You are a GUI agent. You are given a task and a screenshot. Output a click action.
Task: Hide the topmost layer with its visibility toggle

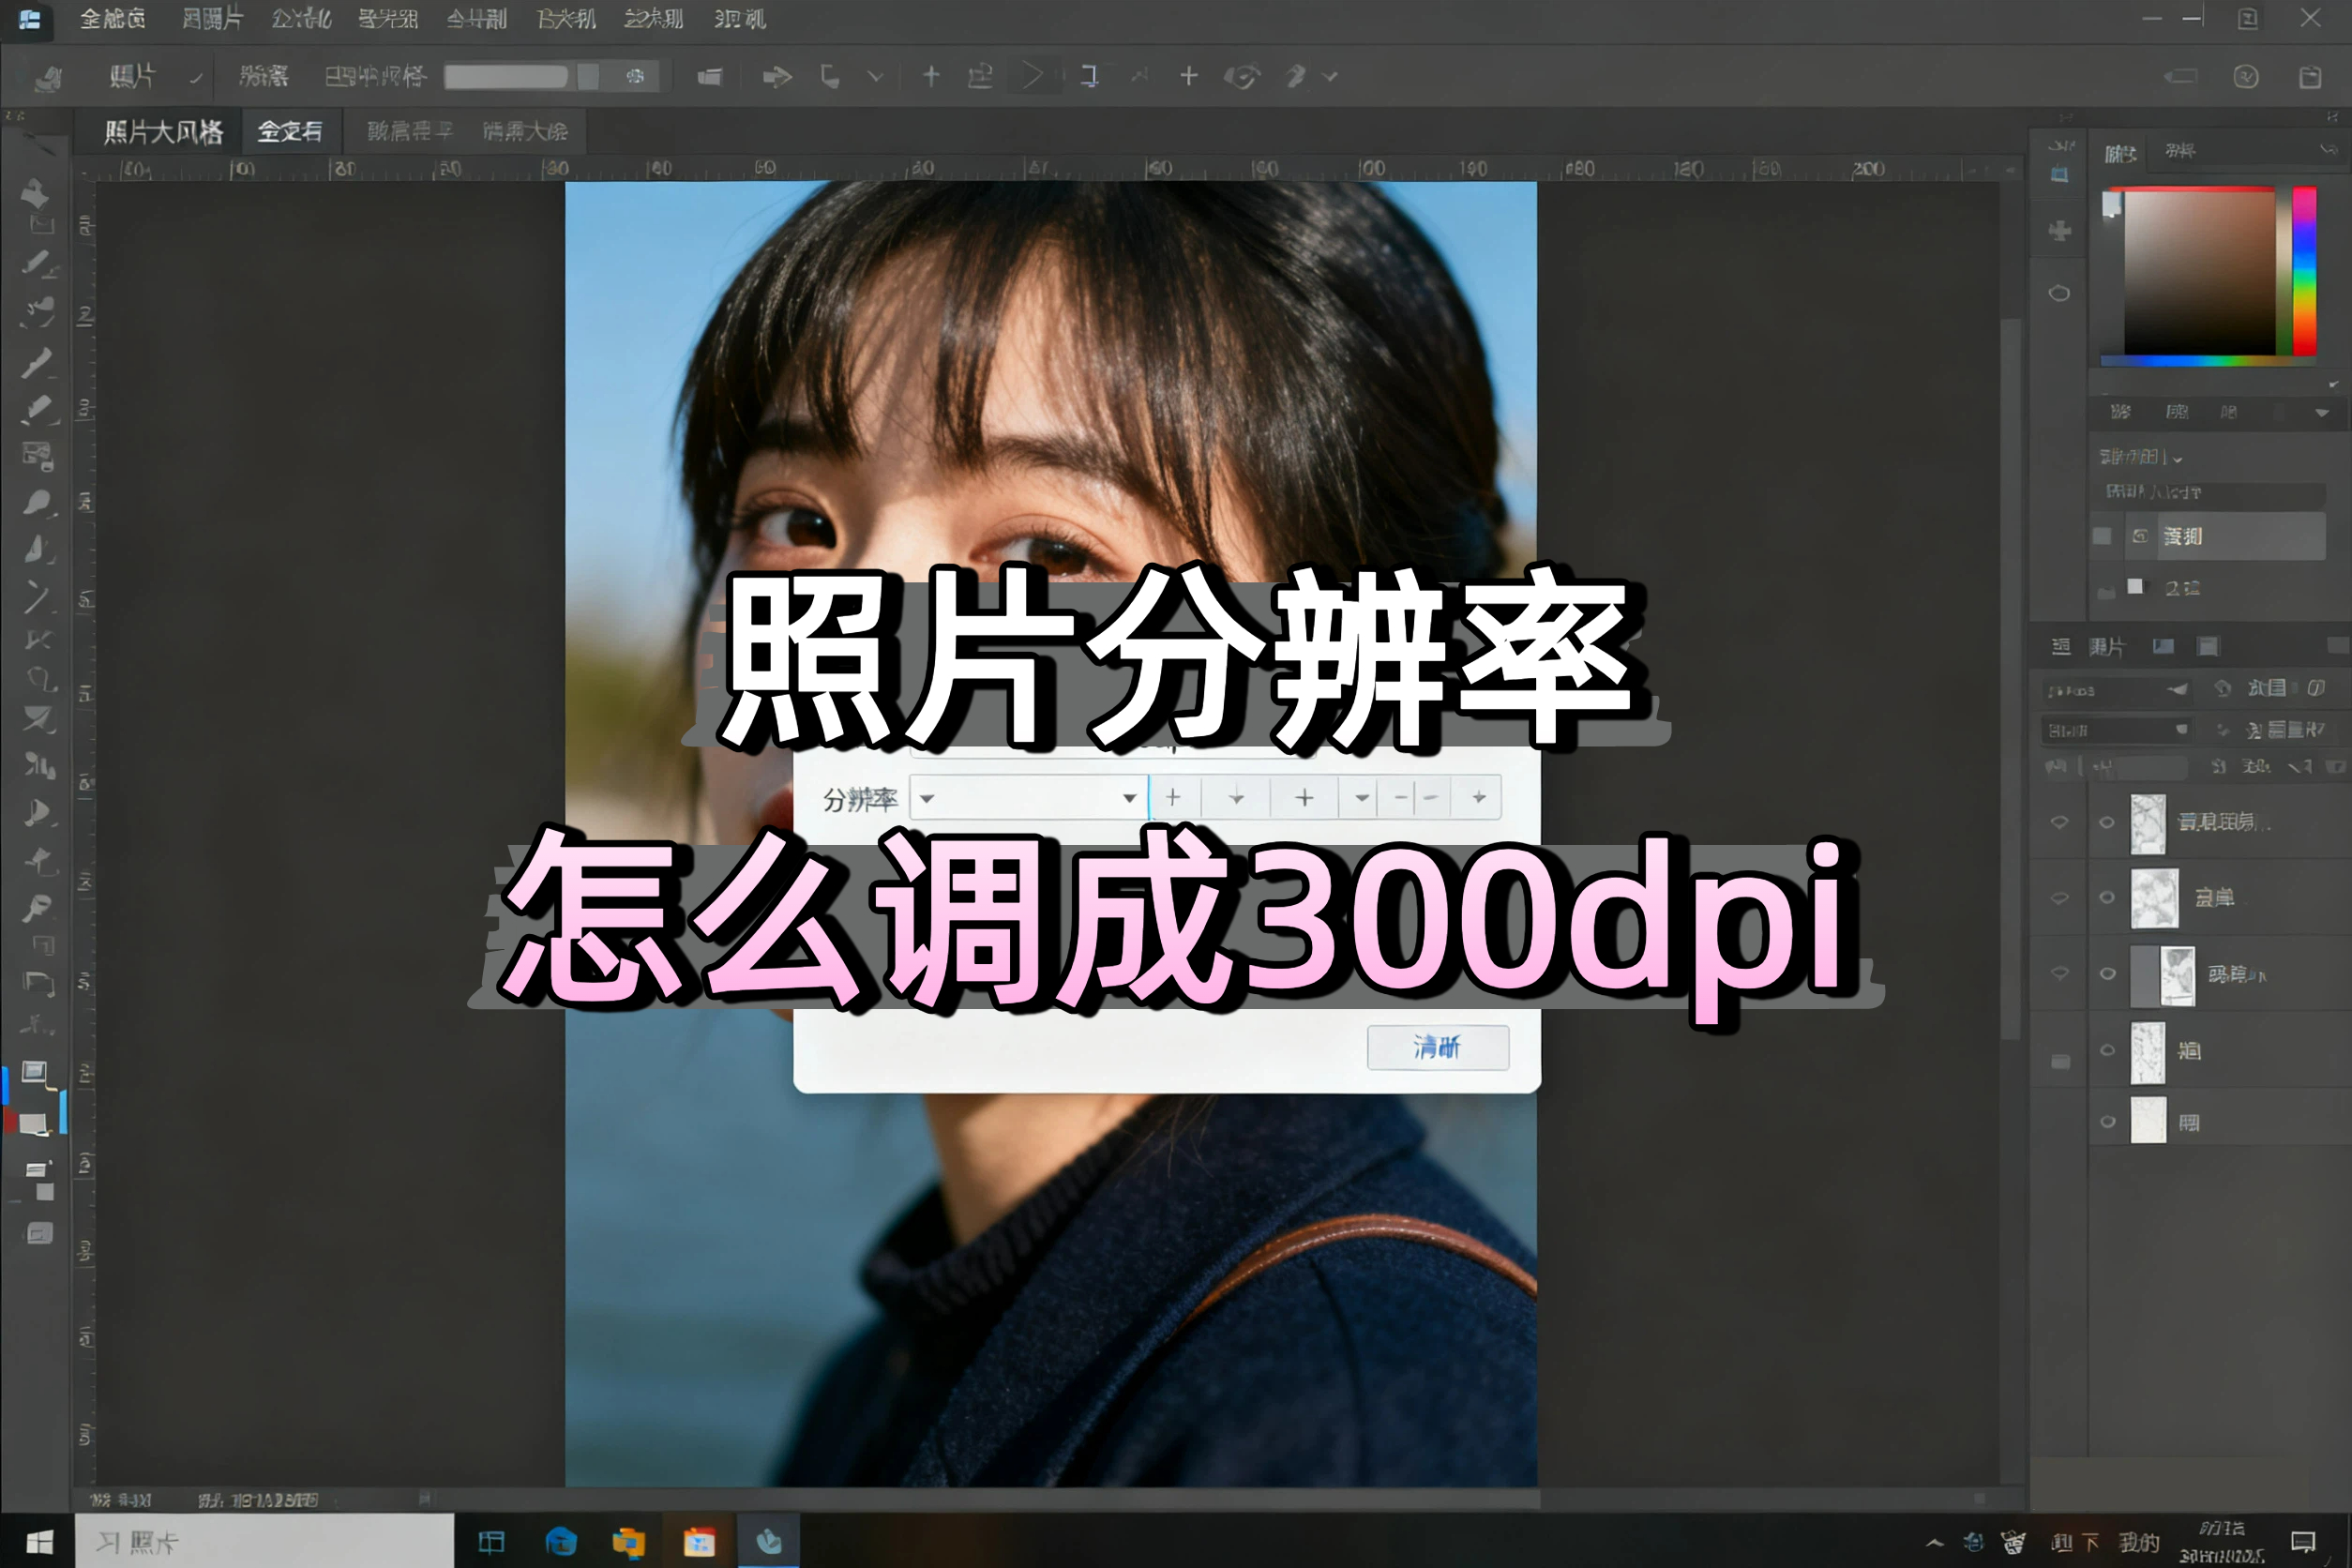2108,823
